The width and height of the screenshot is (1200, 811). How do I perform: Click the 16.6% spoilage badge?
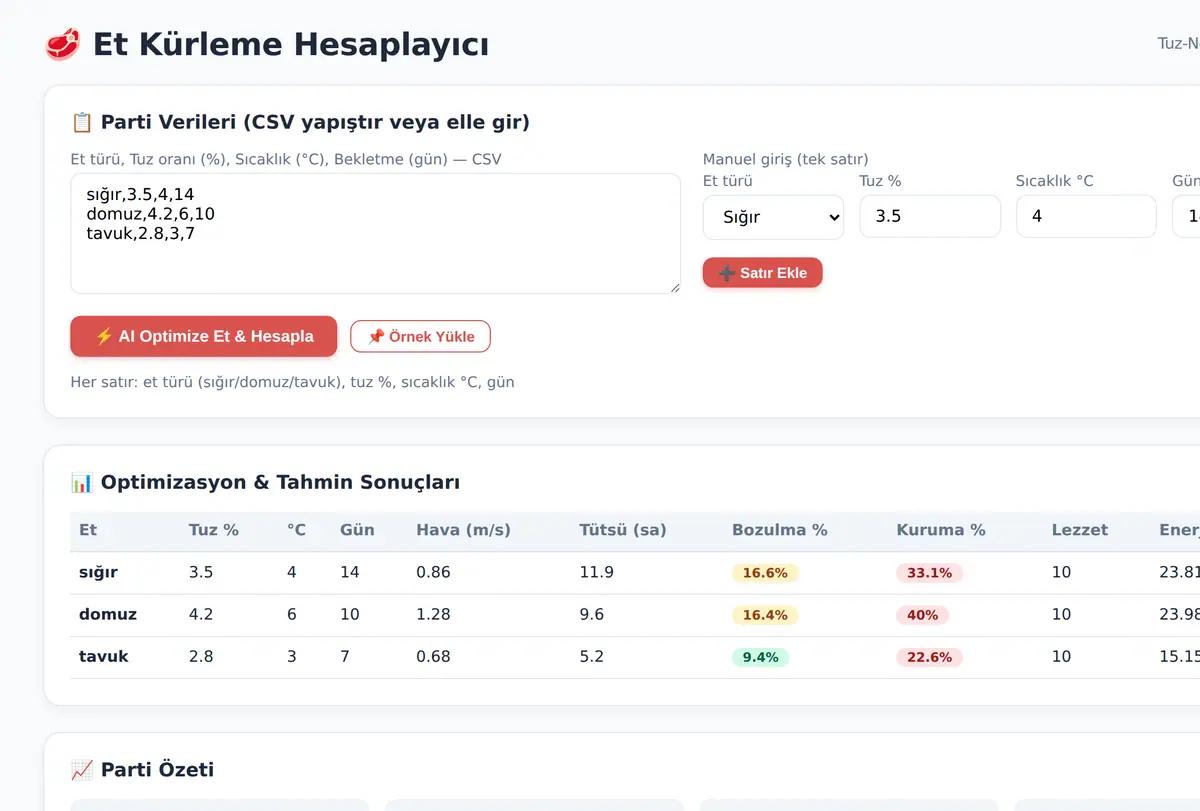tap(765, 573)
